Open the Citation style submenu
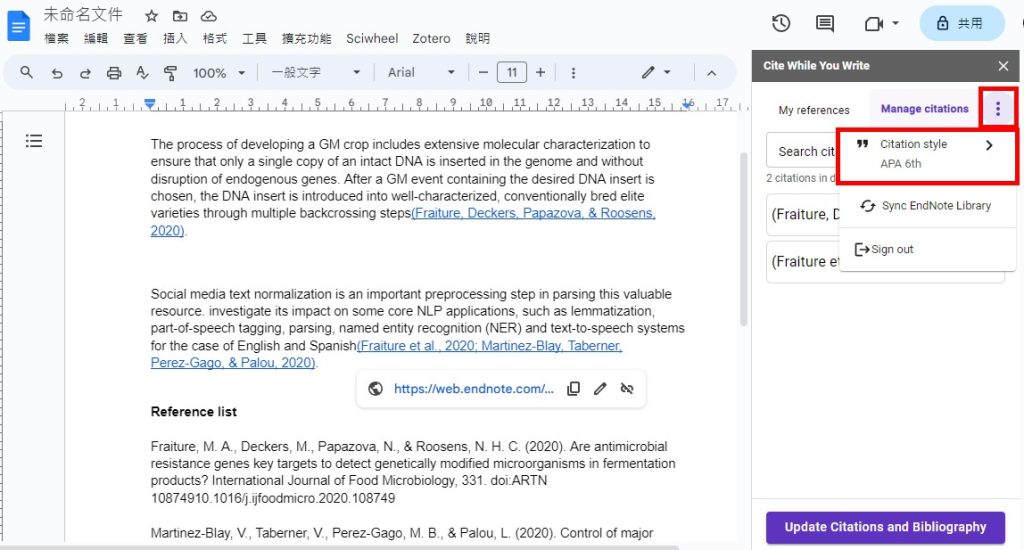This screenshot has height=550, width=1024. click(927, 155)
